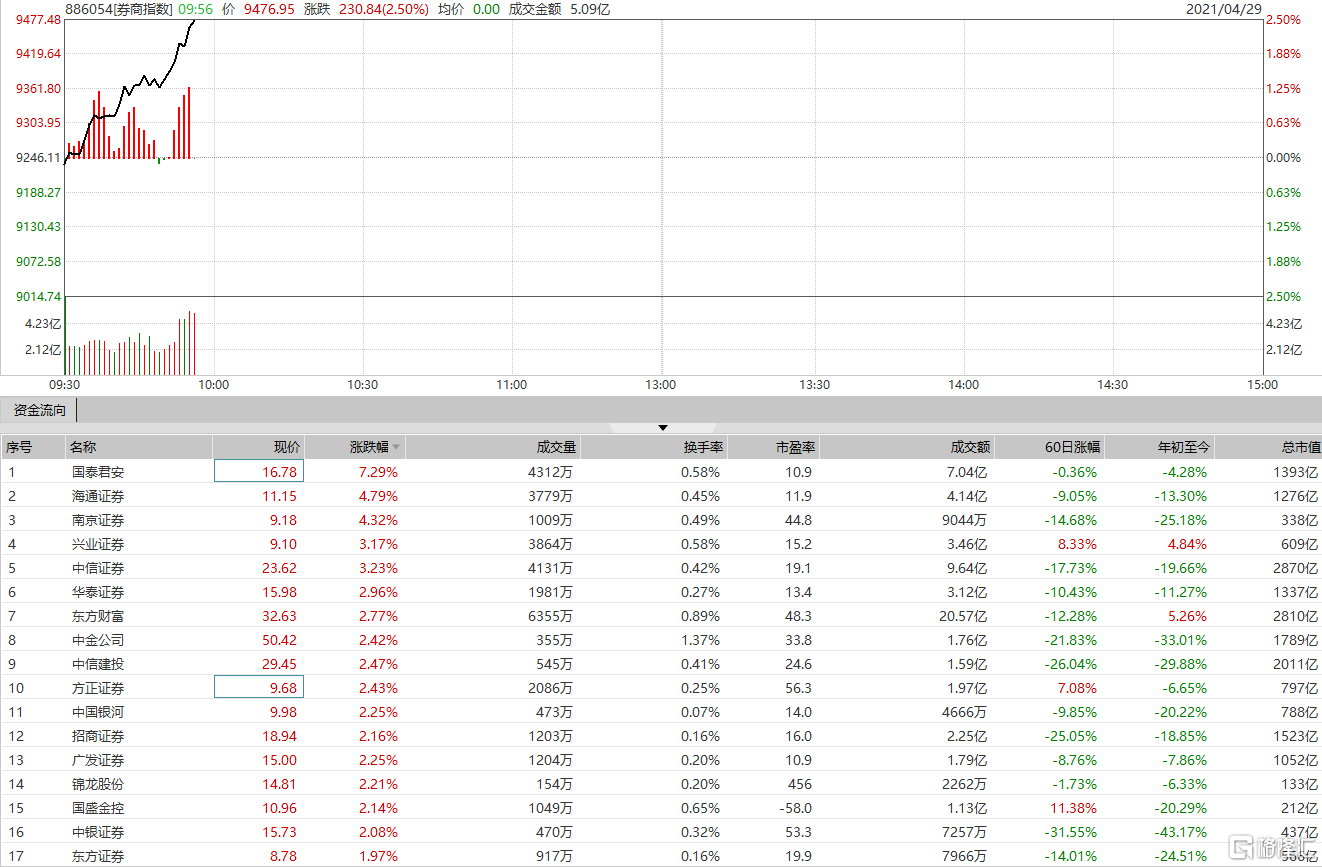Viewport: 1322px width, 867px height.
Task: Select the 东方证券 stock name
Action: point(98,856)
